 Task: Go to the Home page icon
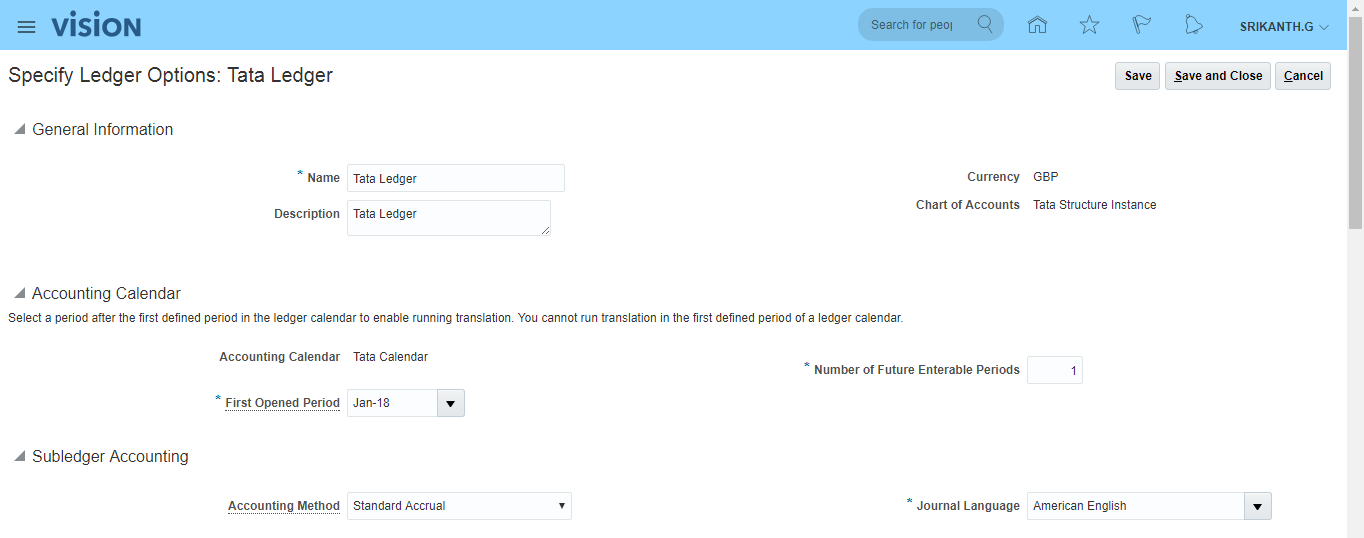pos(1037,25)
